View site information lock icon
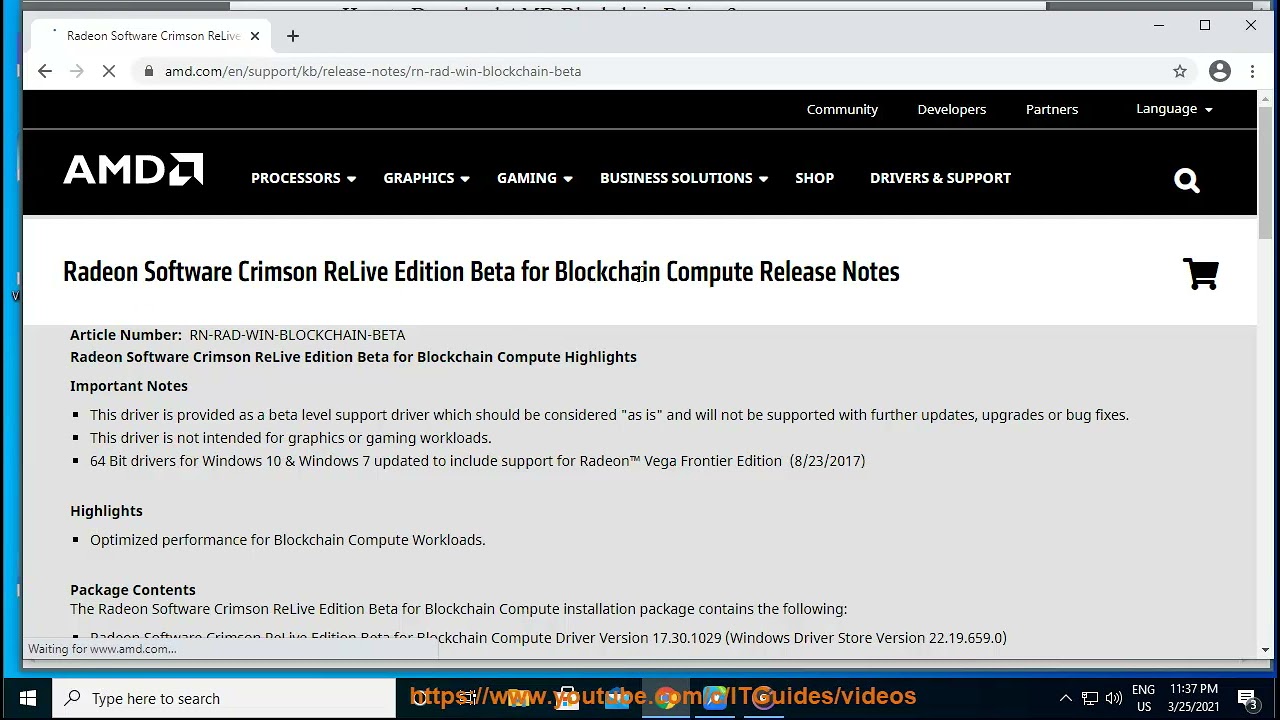This screenshot has height=720, width=1280. click(x=149, y=71)
